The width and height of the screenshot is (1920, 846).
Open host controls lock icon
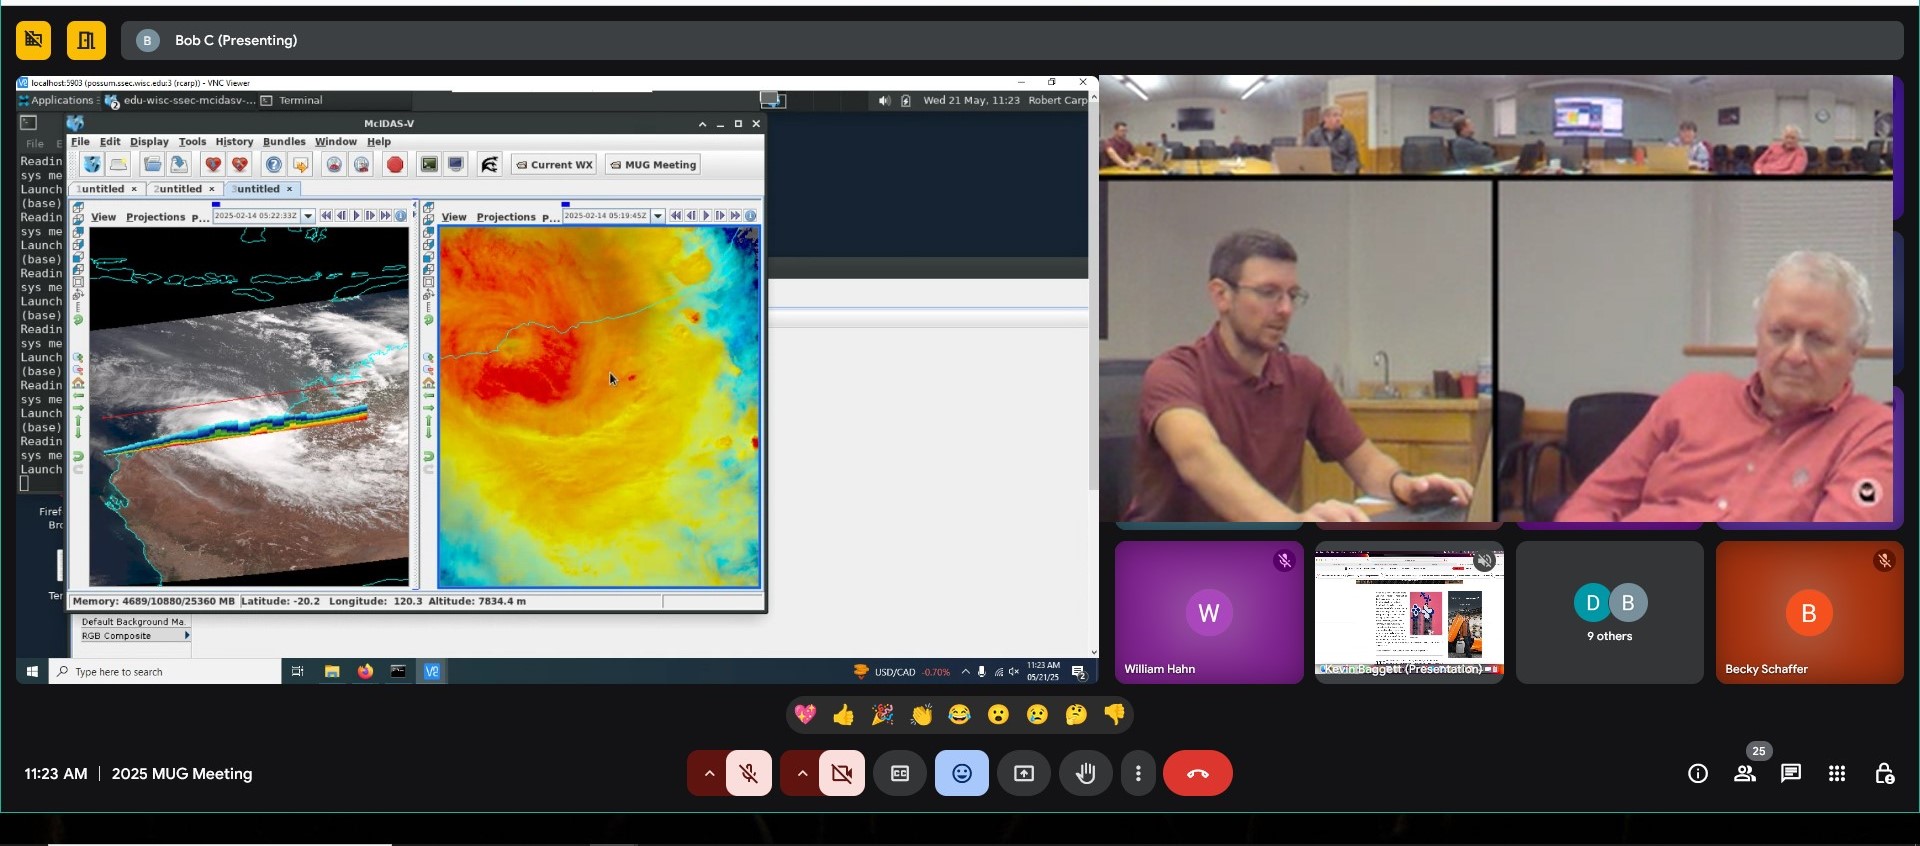click(x=1884, y=773)
